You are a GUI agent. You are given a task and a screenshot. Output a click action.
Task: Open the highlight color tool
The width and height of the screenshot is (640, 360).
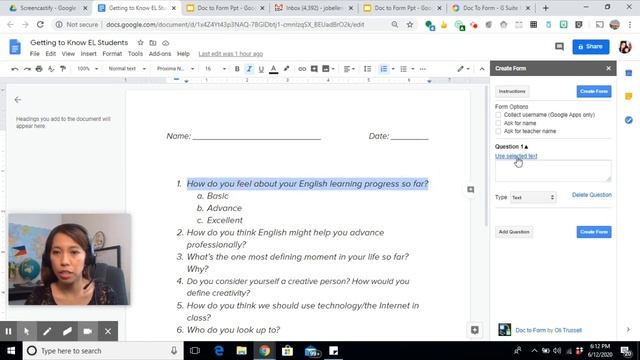tap(286, 69)
